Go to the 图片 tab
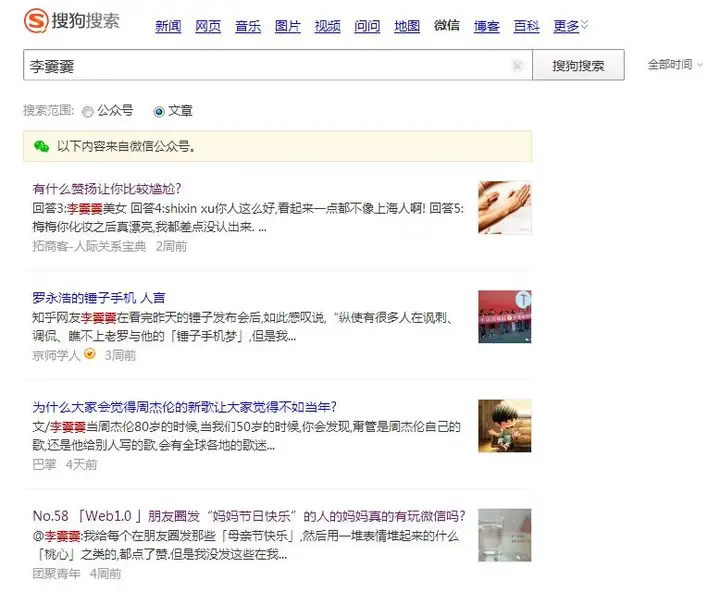Image resolution: width=720 pixels, height=592 pixels. [x=287, y=26]
